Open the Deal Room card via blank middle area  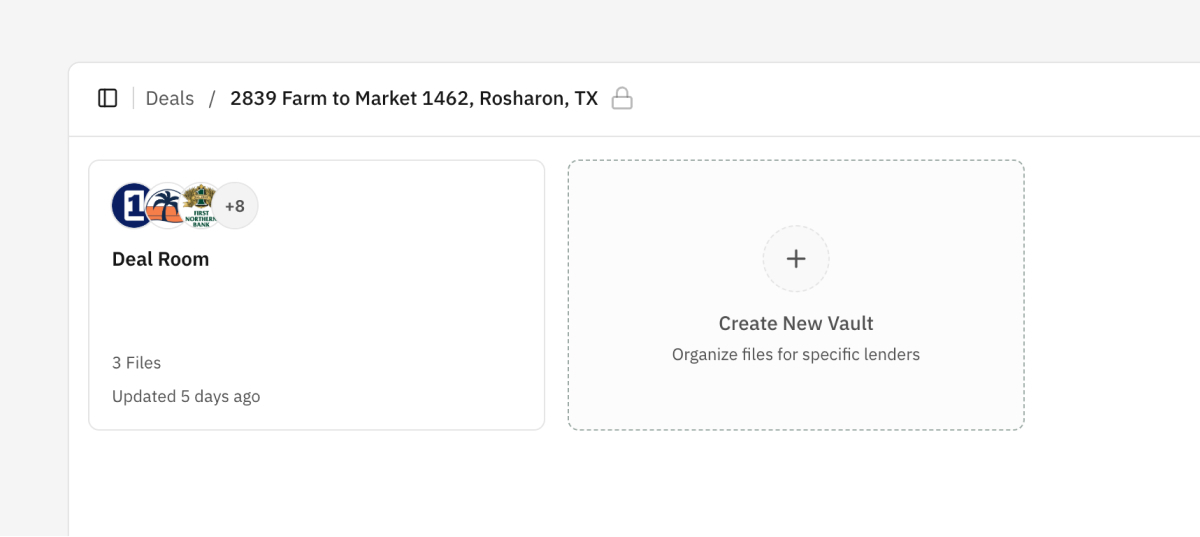pos(316,312)
